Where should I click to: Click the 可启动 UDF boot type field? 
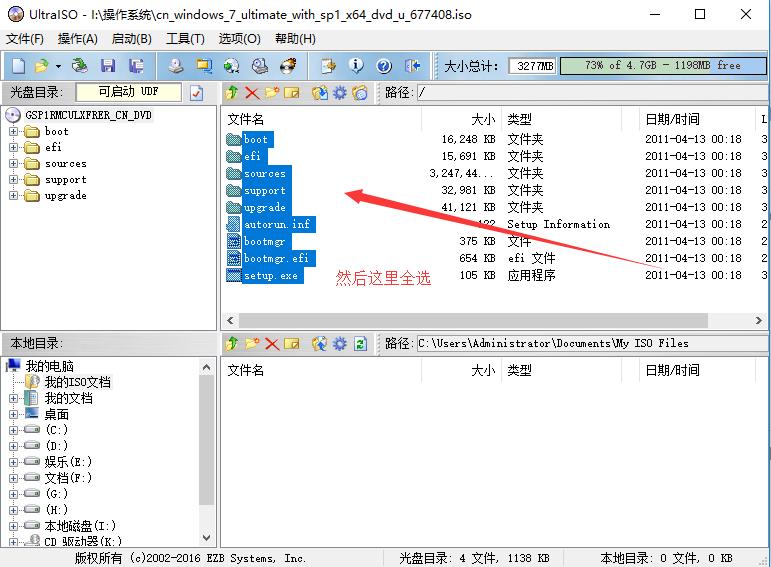128,92
